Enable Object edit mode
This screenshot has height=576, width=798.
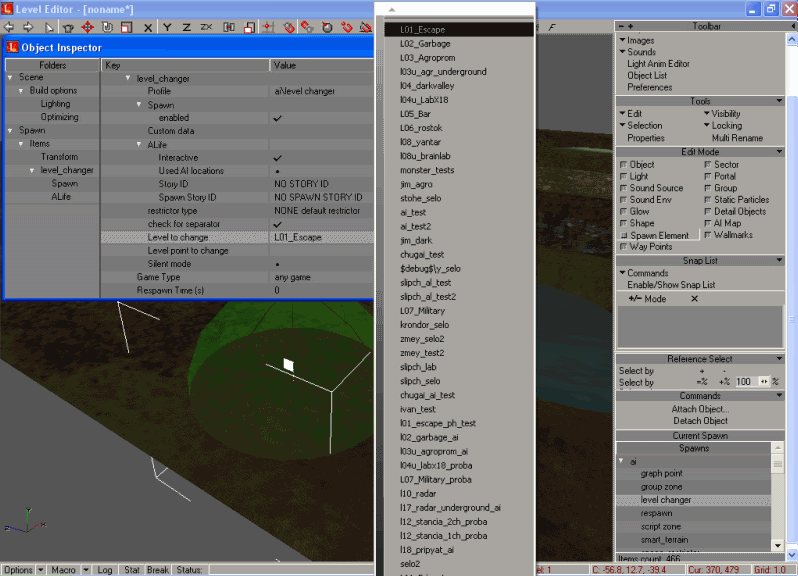pyautogui.click(x=637, y=164)
